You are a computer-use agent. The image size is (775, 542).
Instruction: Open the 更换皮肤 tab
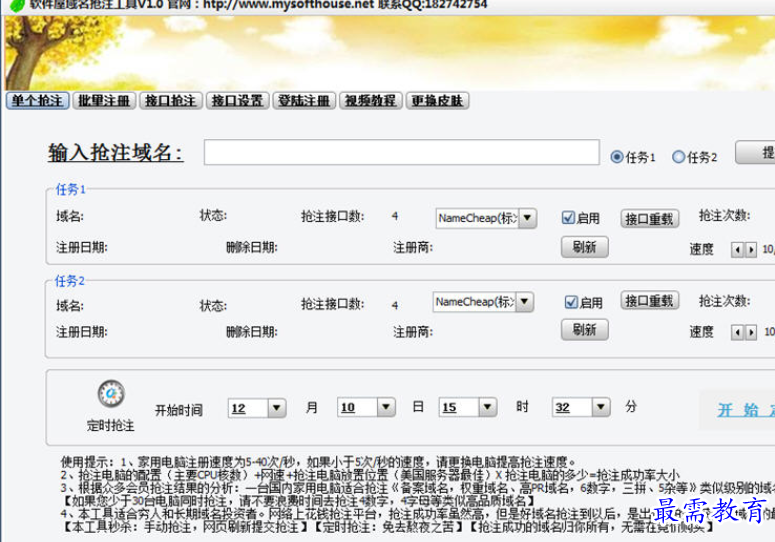coord(437,101)
